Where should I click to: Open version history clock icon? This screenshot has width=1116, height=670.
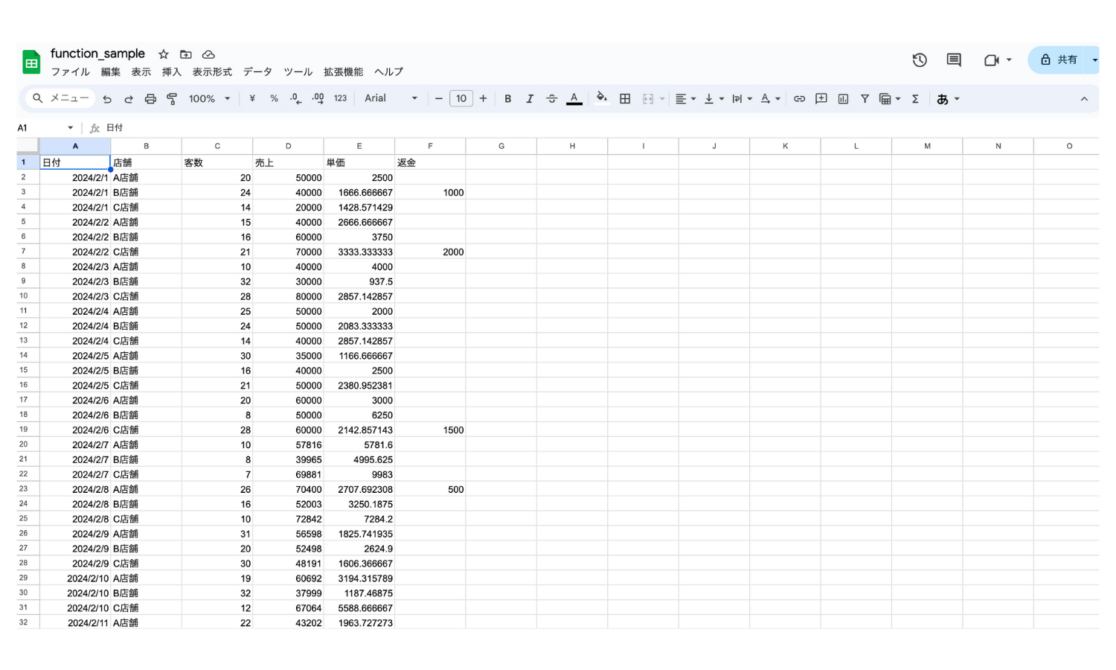919,60
